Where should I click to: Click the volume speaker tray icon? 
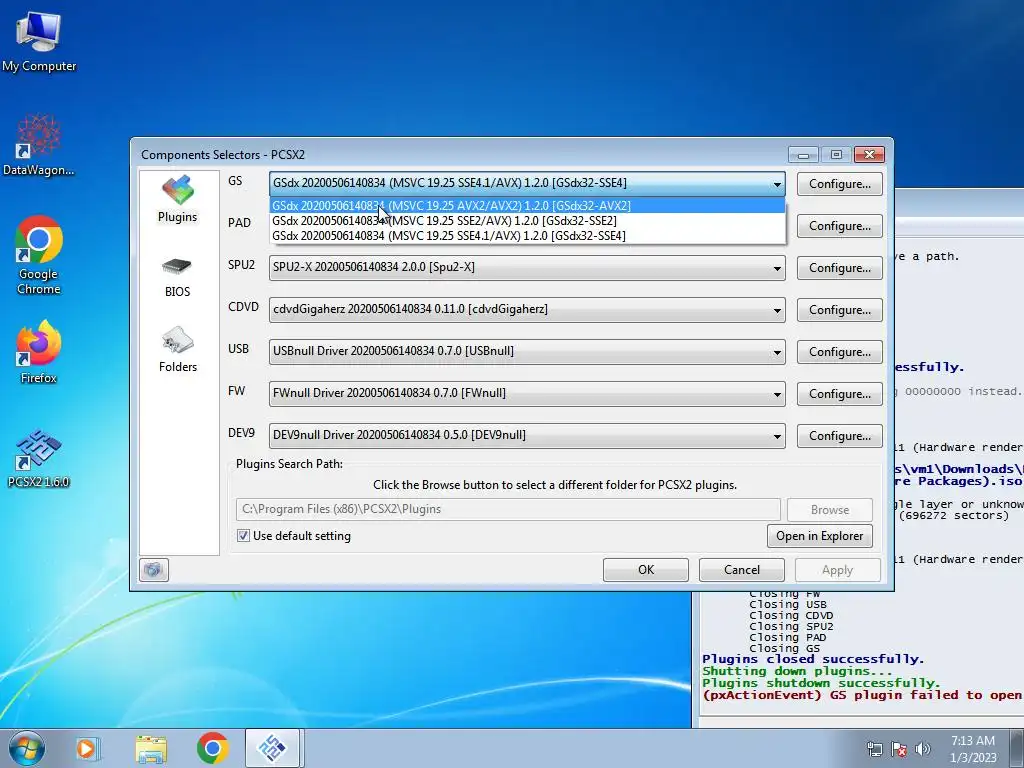tap(923, 749)
